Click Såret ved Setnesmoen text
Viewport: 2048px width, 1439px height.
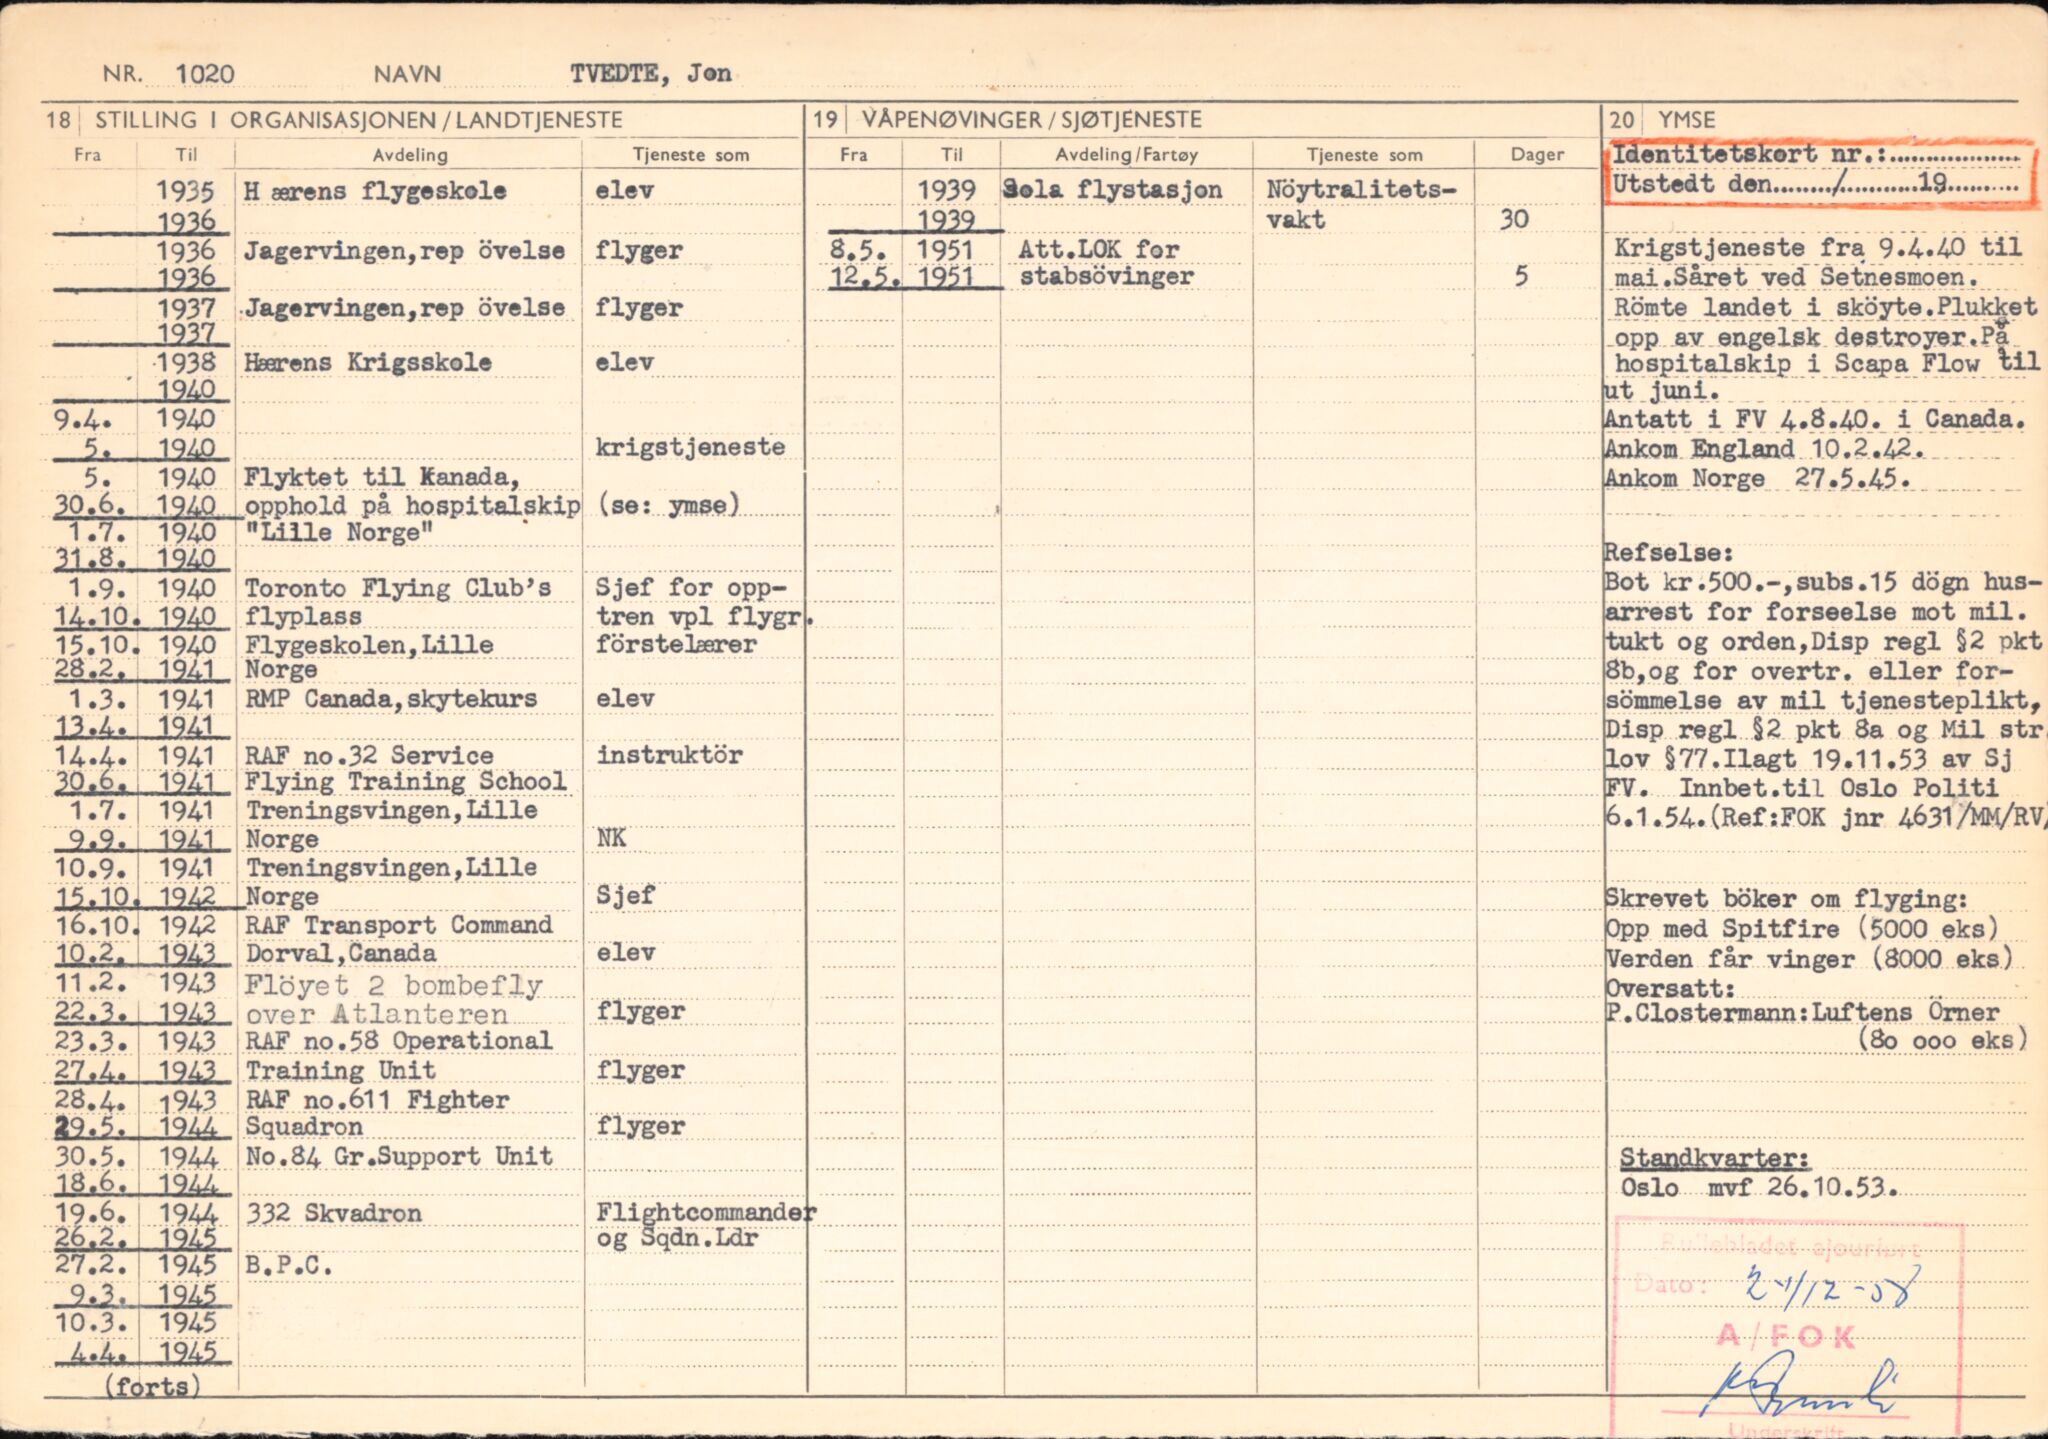1828,277
